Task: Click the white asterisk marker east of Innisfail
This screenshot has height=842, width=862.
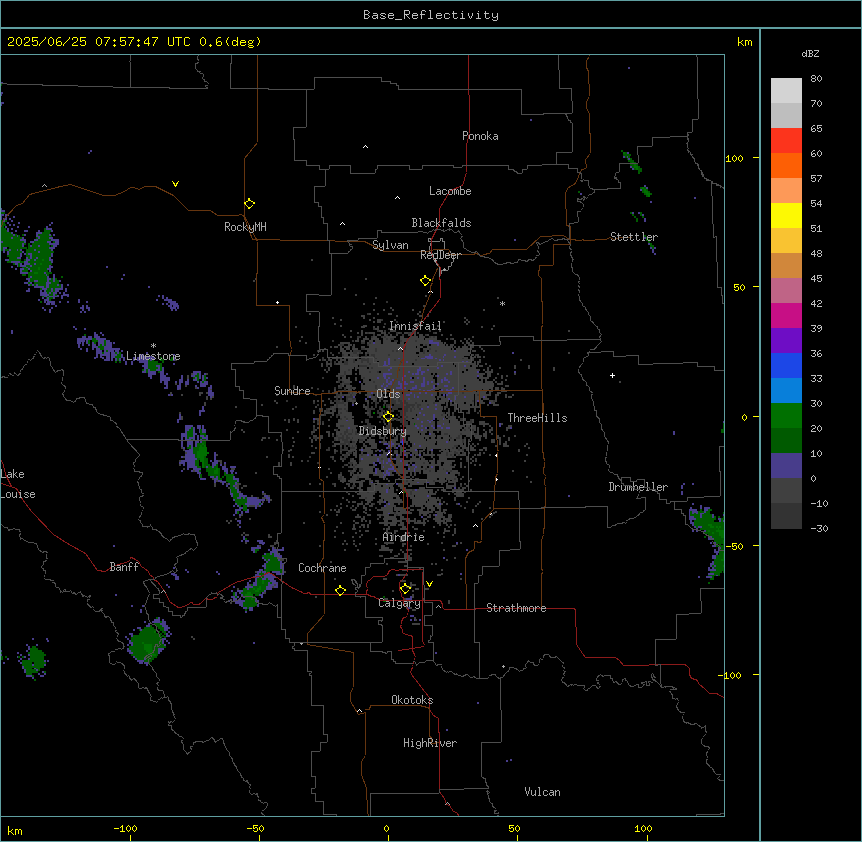Action: [502, 303]
